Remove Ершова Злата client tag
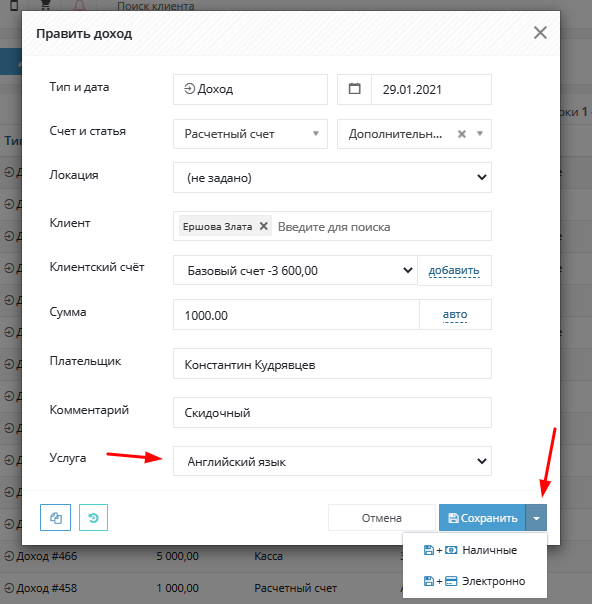 pos(263,226)
